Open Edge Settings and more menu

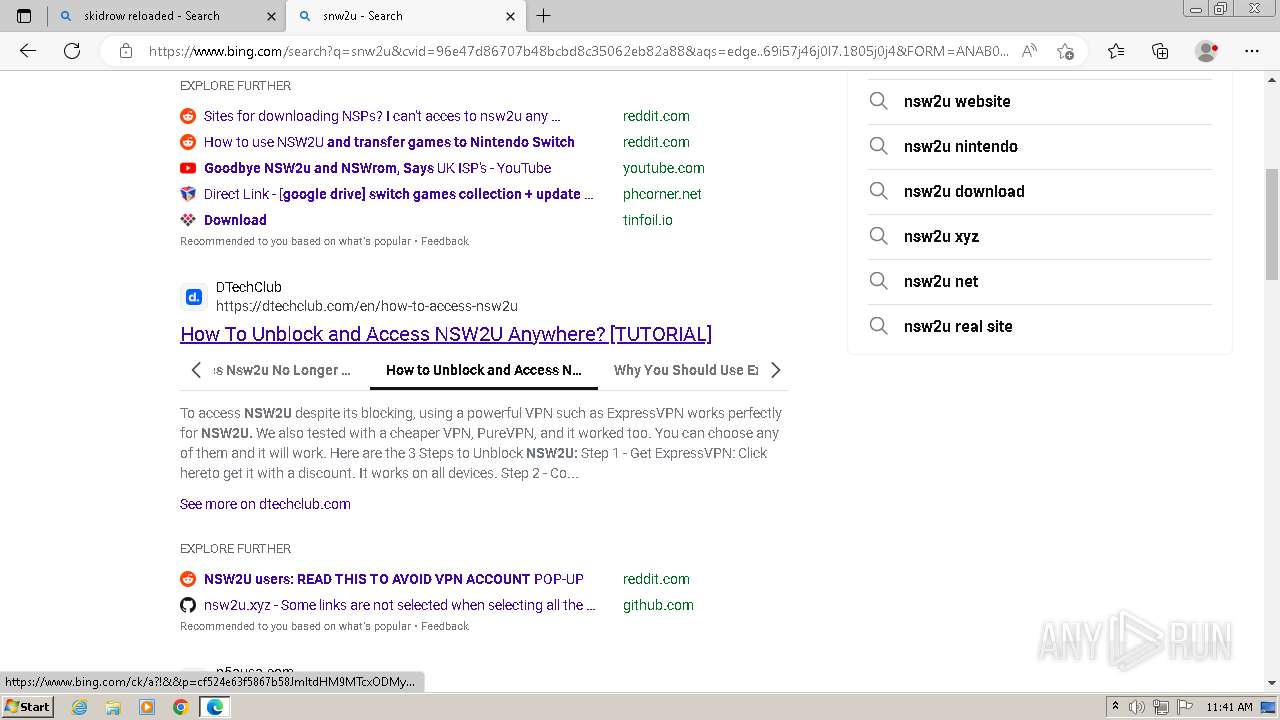1252,51
